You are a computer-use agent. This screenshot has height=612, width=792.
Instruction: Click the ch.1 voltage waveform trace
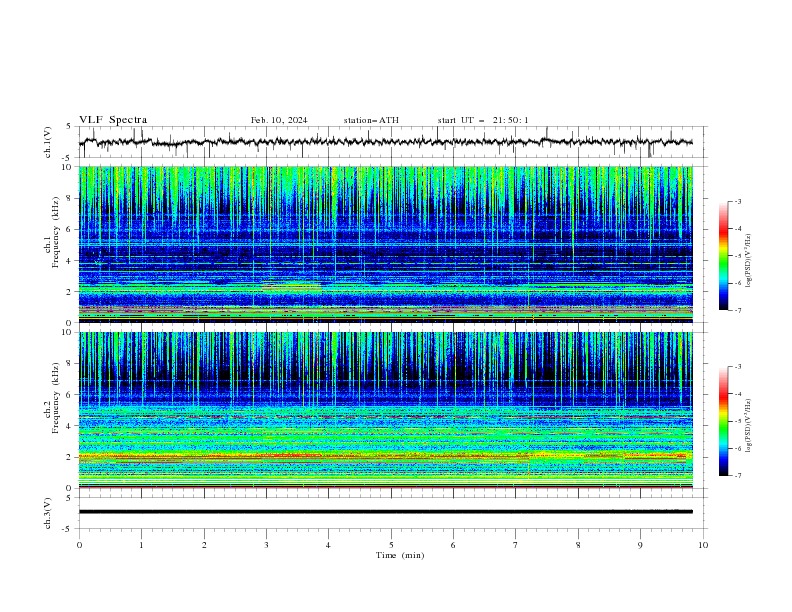pyautogui.click(x=385, y=142)
